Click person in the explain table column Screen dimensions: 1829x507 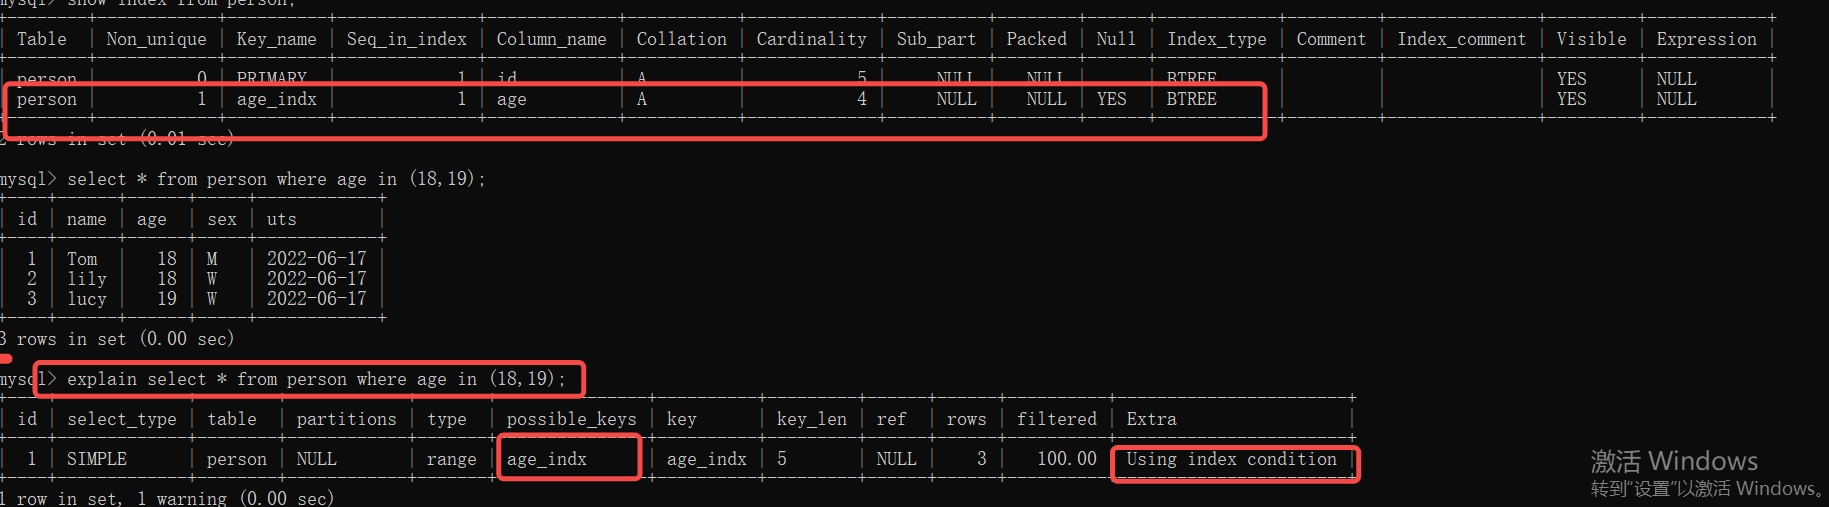tap(236, 459)
